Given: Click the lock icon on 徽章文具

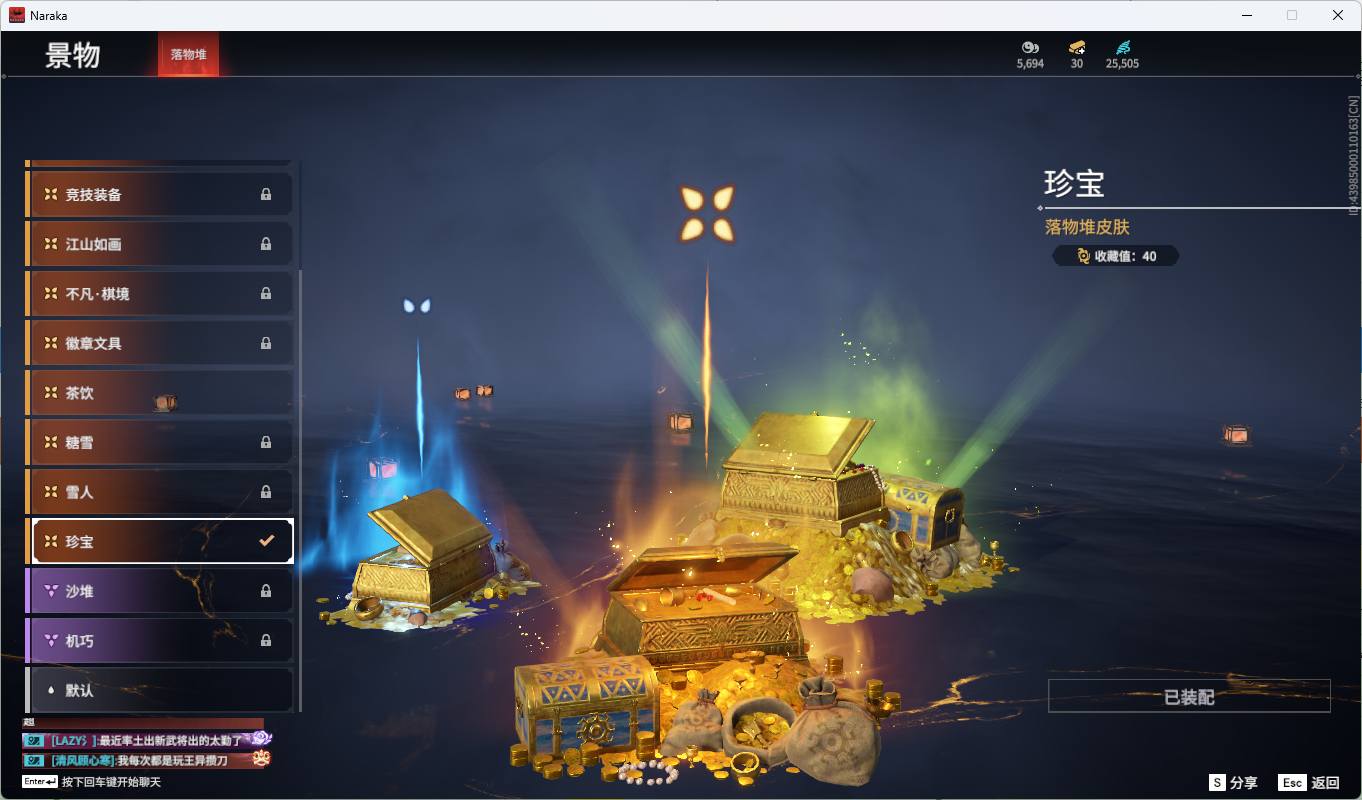Looking at the screenshot, I should [266, 343].
